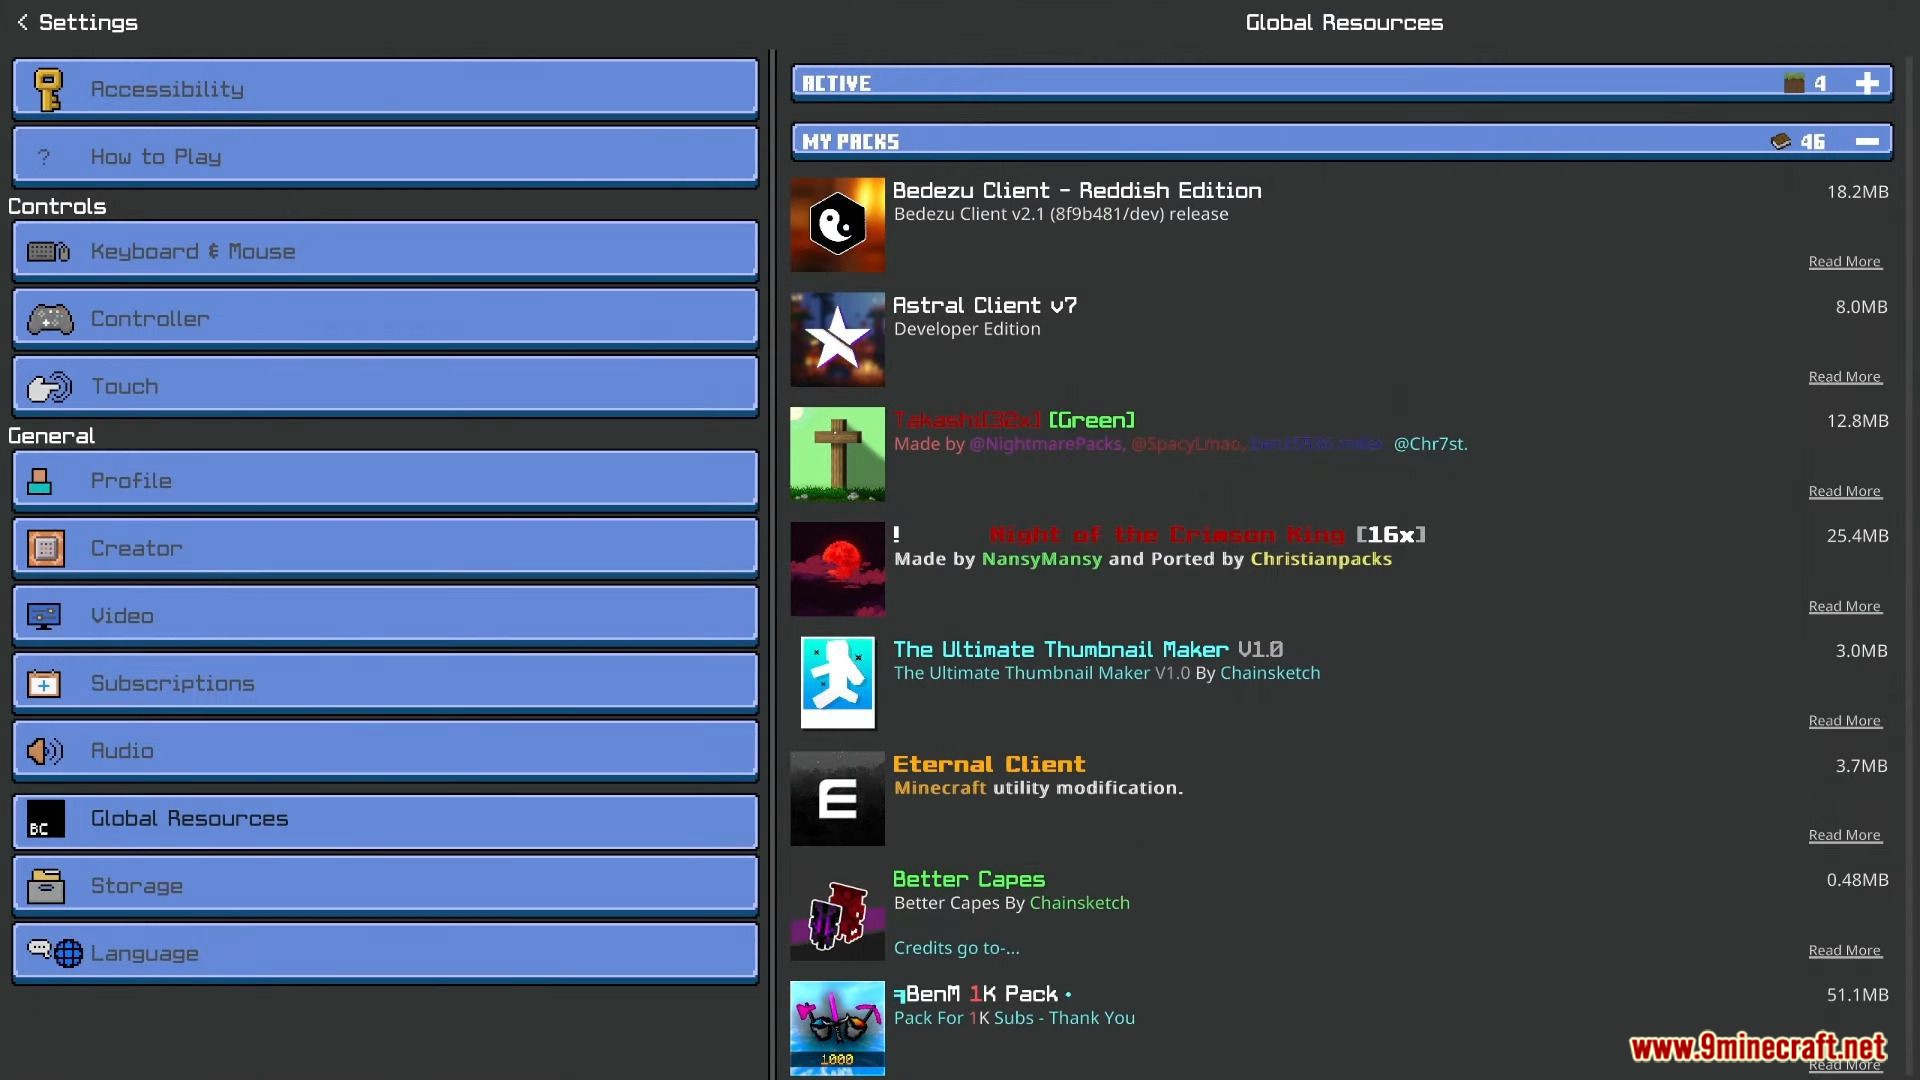Screen dimensions: 1920x1080
Task: Click the 18.2MB size of Bedezu Client
Action: point(1857,191)
